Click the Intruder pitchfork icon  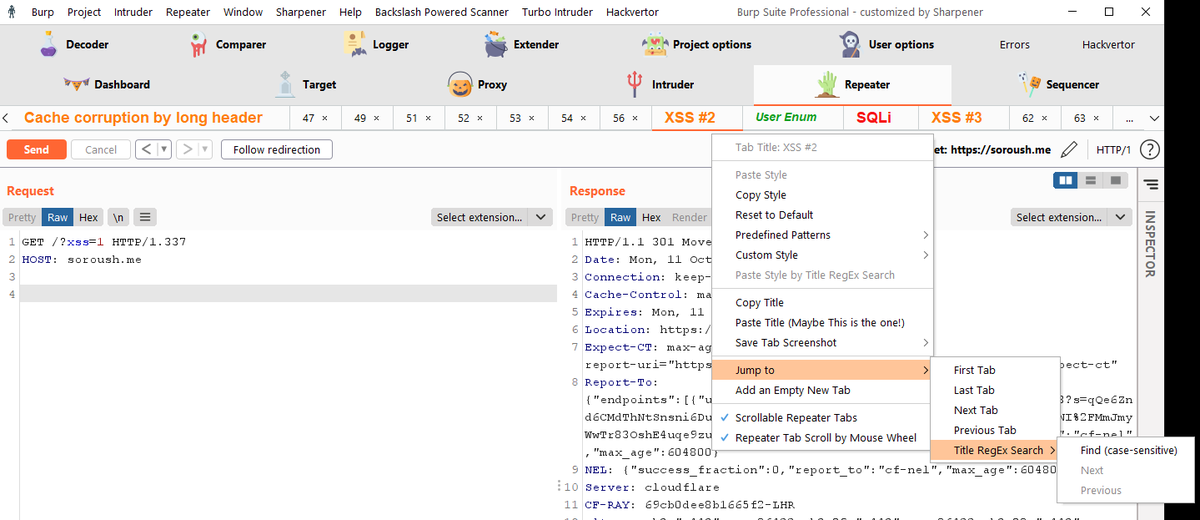tap(634, 84)
